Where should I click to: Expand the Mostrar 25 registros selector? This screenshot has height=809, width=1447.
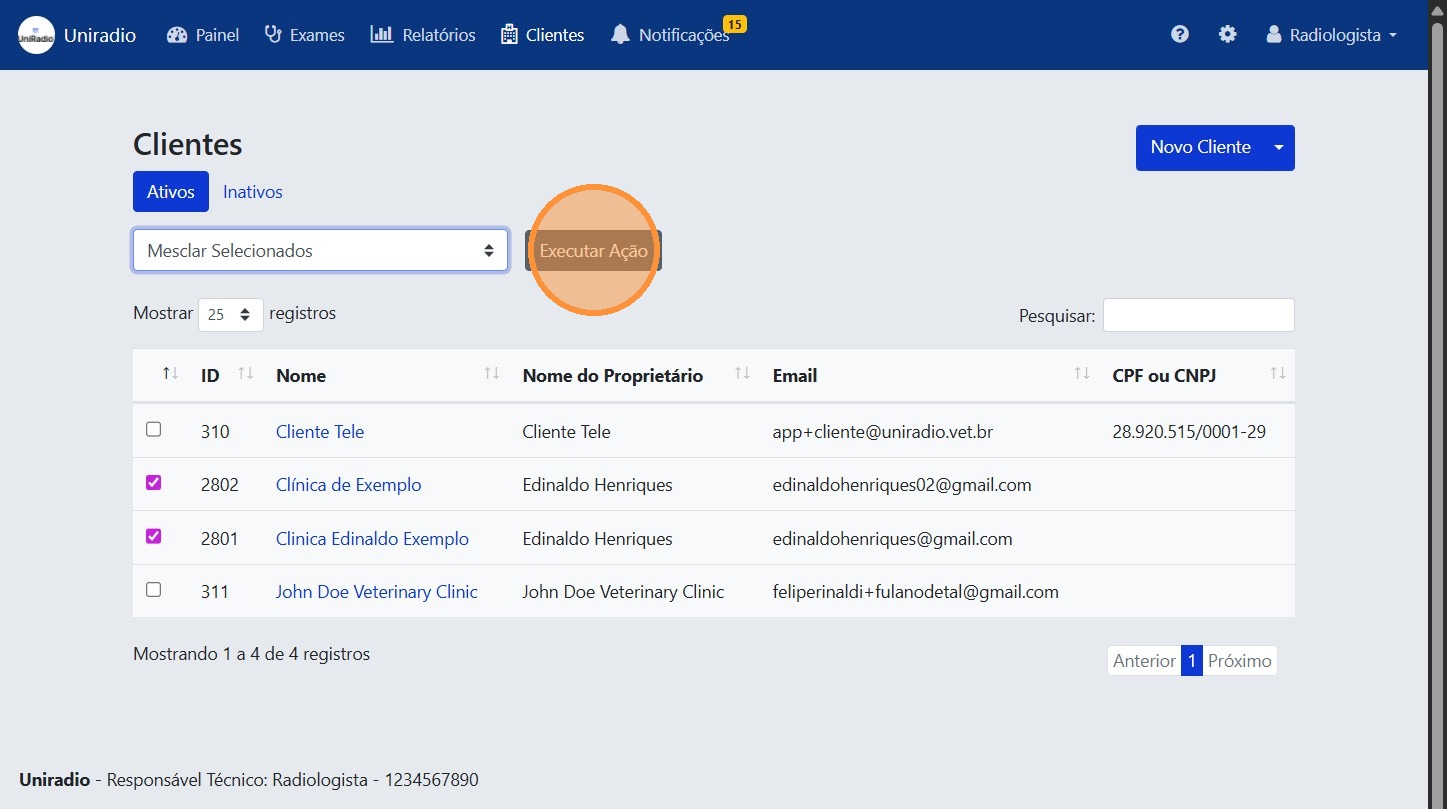pos(231,314)
